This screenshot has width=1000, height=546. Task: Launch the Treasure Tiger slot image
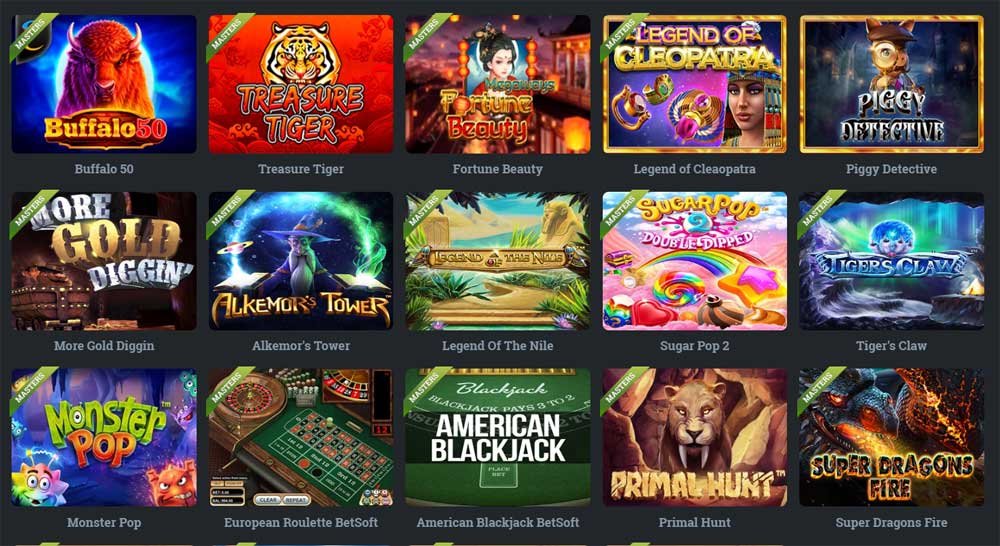click(x=301, y=84)
